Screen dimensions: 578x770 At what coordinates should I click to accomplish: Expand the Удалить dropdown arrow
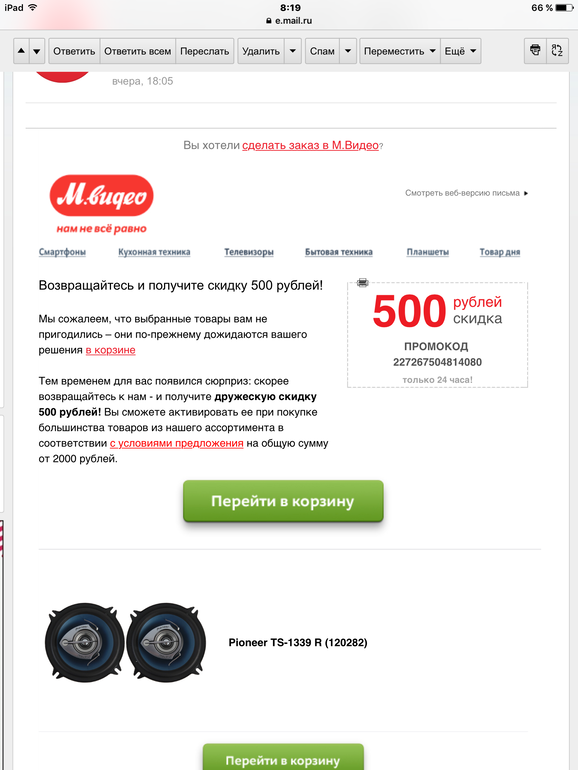[x=293, y=51]
